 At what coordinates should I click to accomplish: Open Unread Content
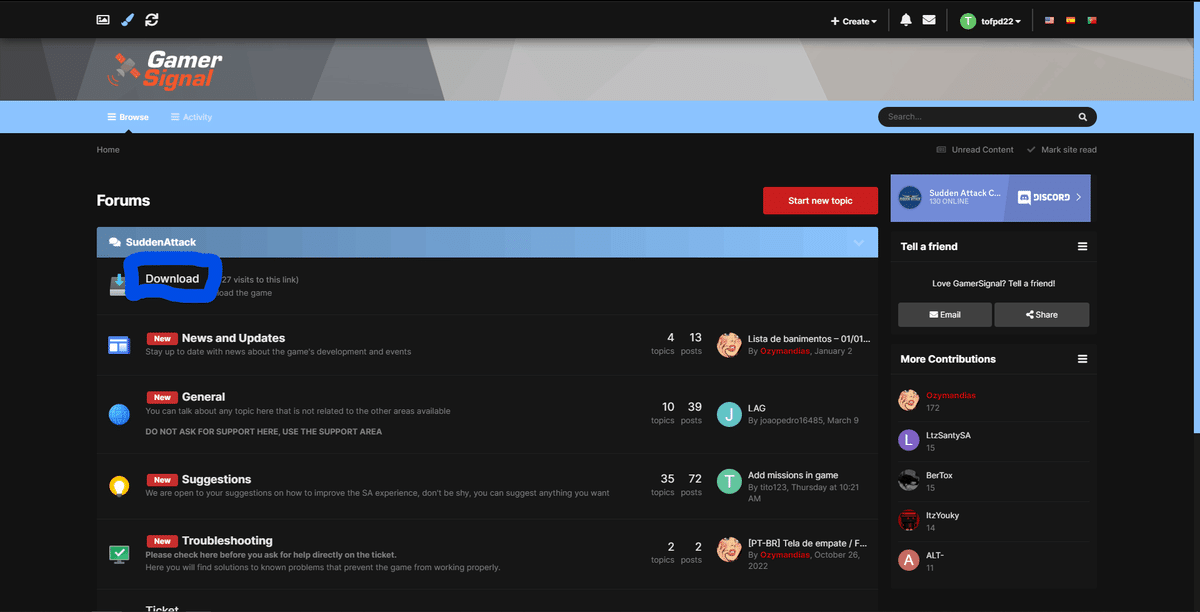pos(975,150)
